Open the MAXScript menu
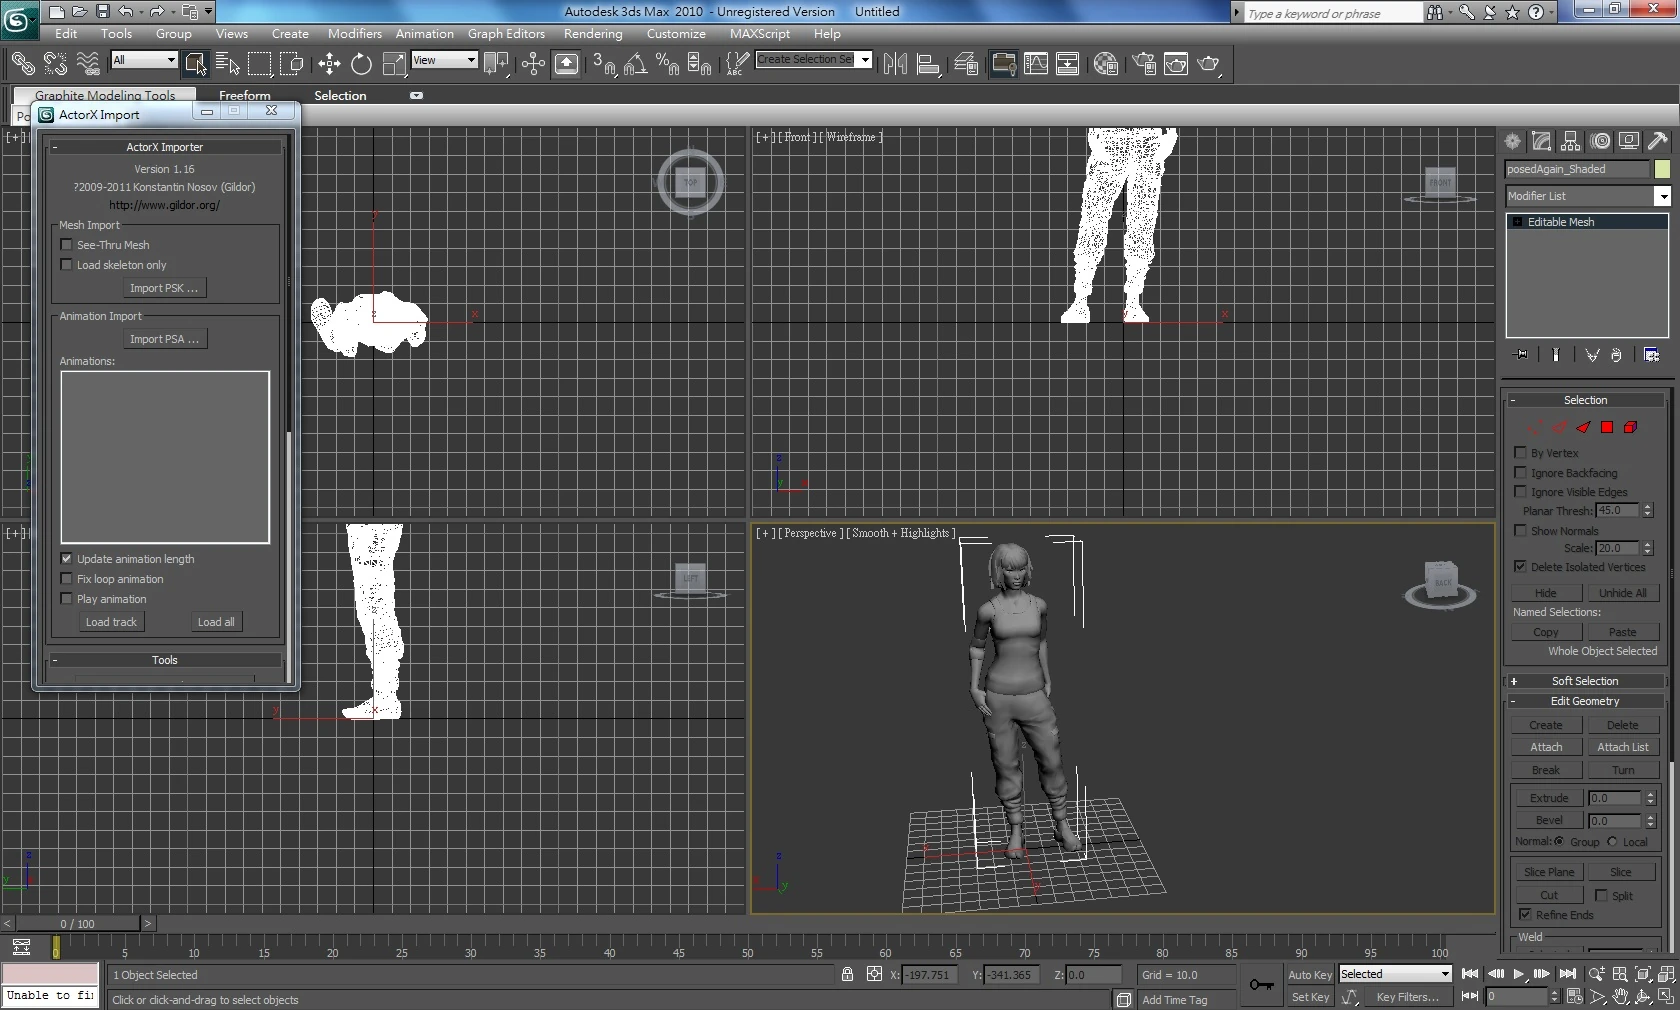 (x=759, y=34)
